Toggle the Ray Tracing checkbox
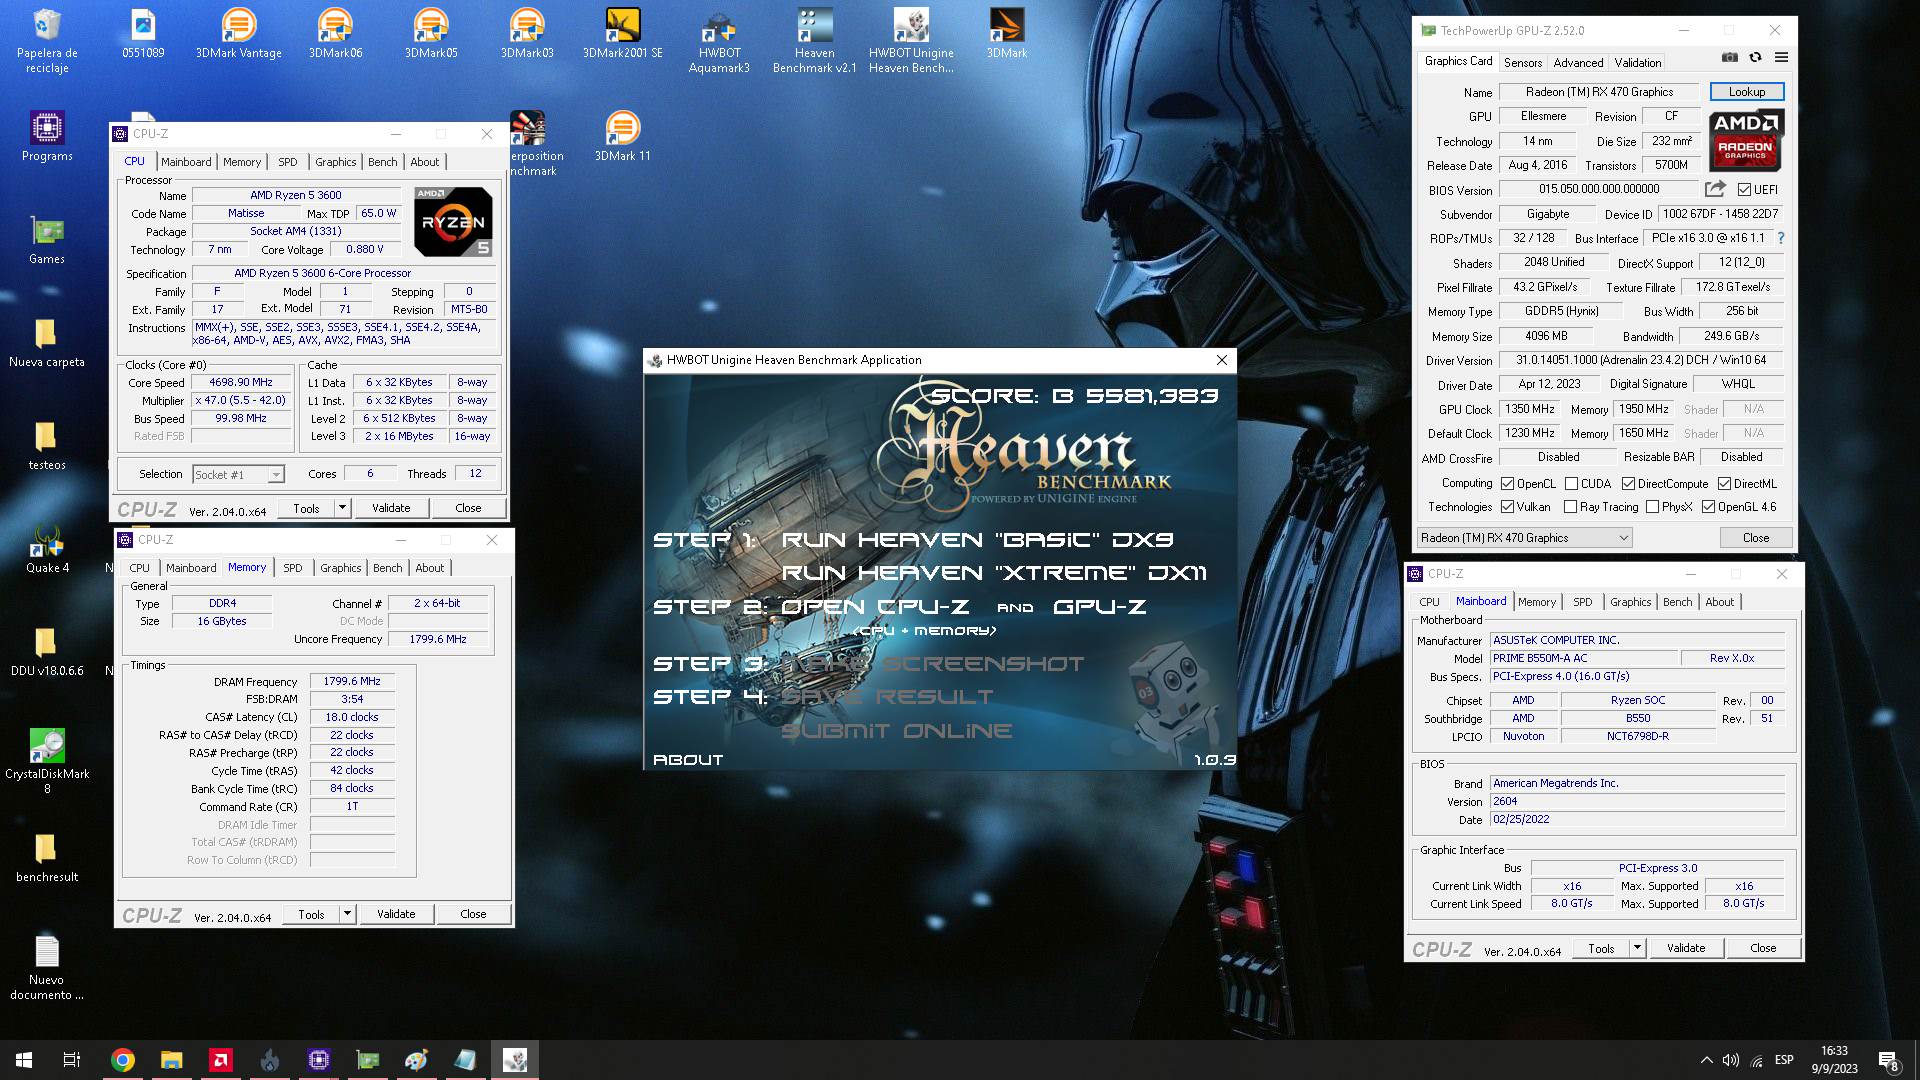 tap(1570, 507)
